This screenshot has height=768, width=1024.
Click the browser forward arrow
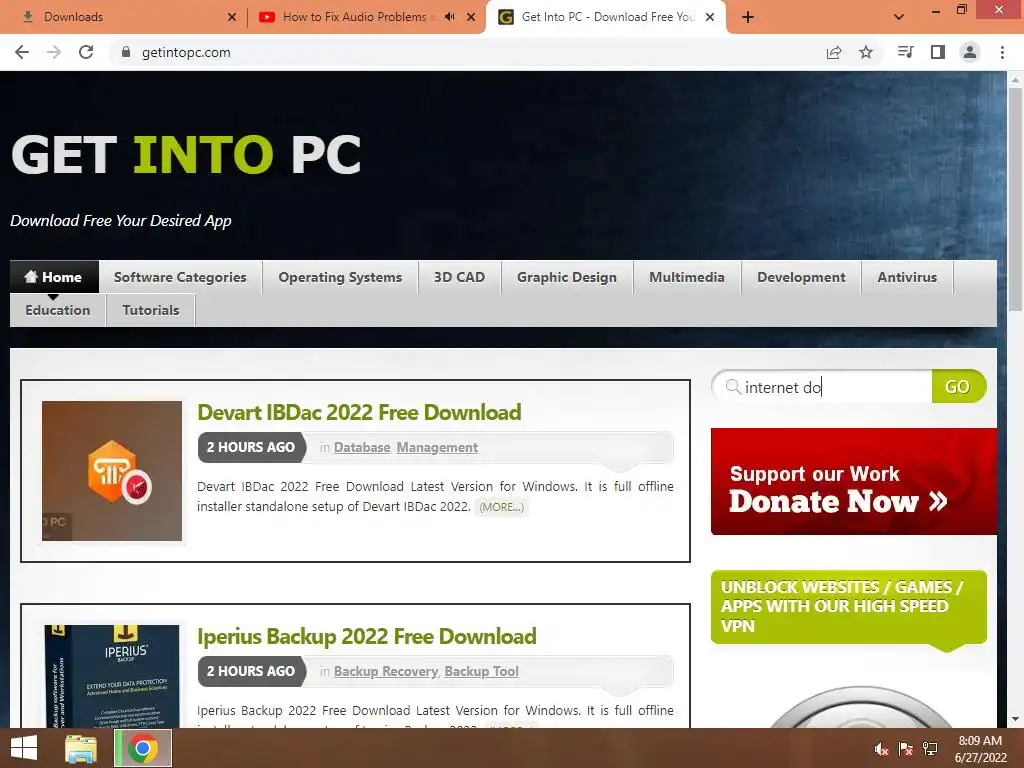(54, 52)
